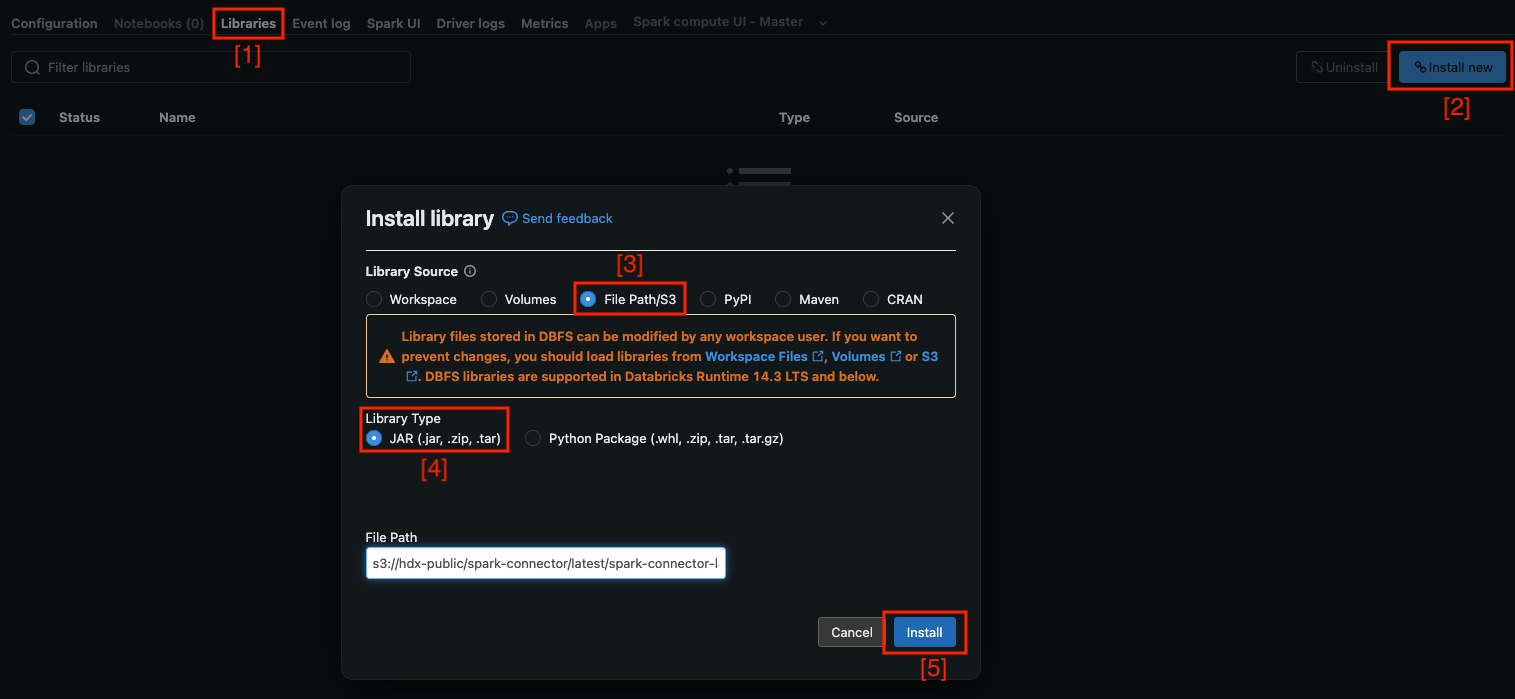Choose the Python Package library type
The width and height of the screenshot is (1515, 699).
coord(533,438)
